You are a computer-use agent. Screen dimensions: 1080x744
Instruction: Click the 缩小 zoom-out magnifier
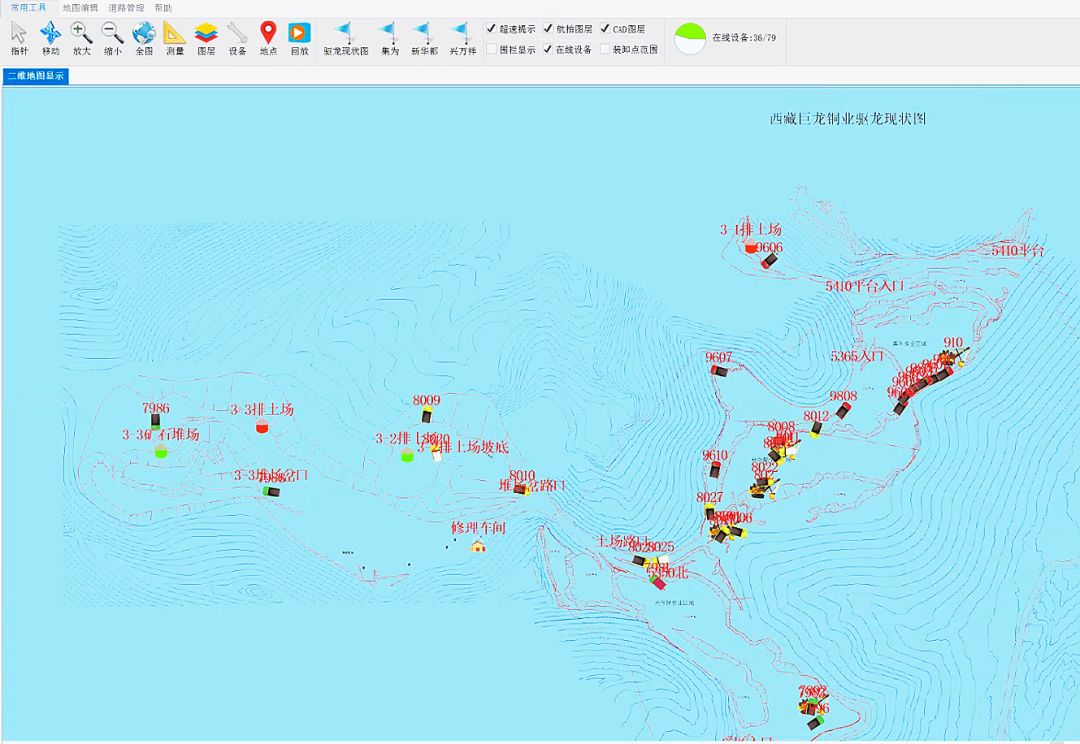112,39
